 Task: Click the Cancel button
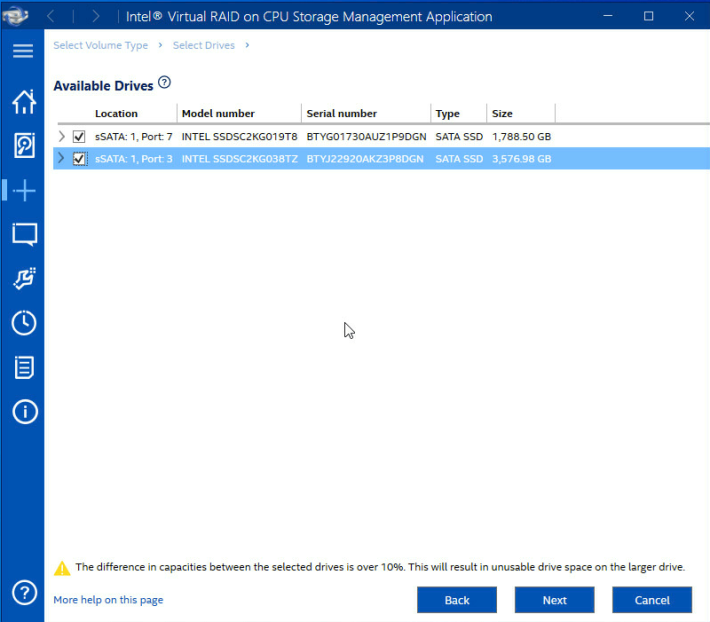(x=652, y=600)
